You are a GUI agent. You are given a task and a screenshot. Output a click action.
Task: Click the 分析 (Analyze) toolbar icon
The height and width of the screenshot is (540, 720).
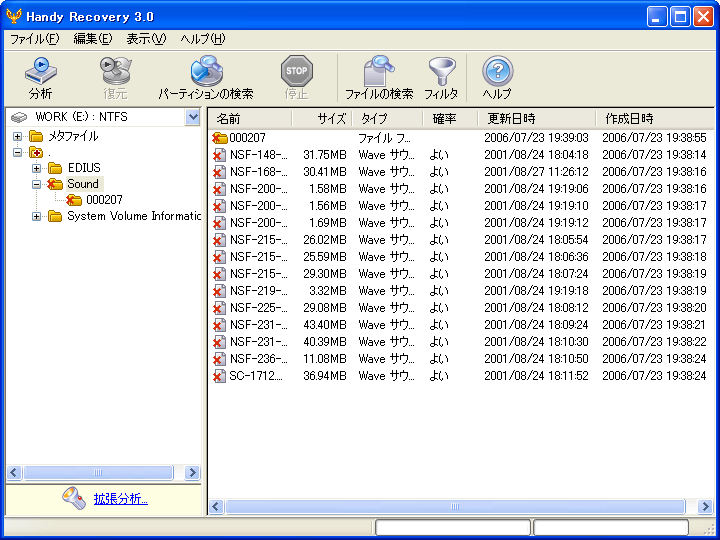40,71
